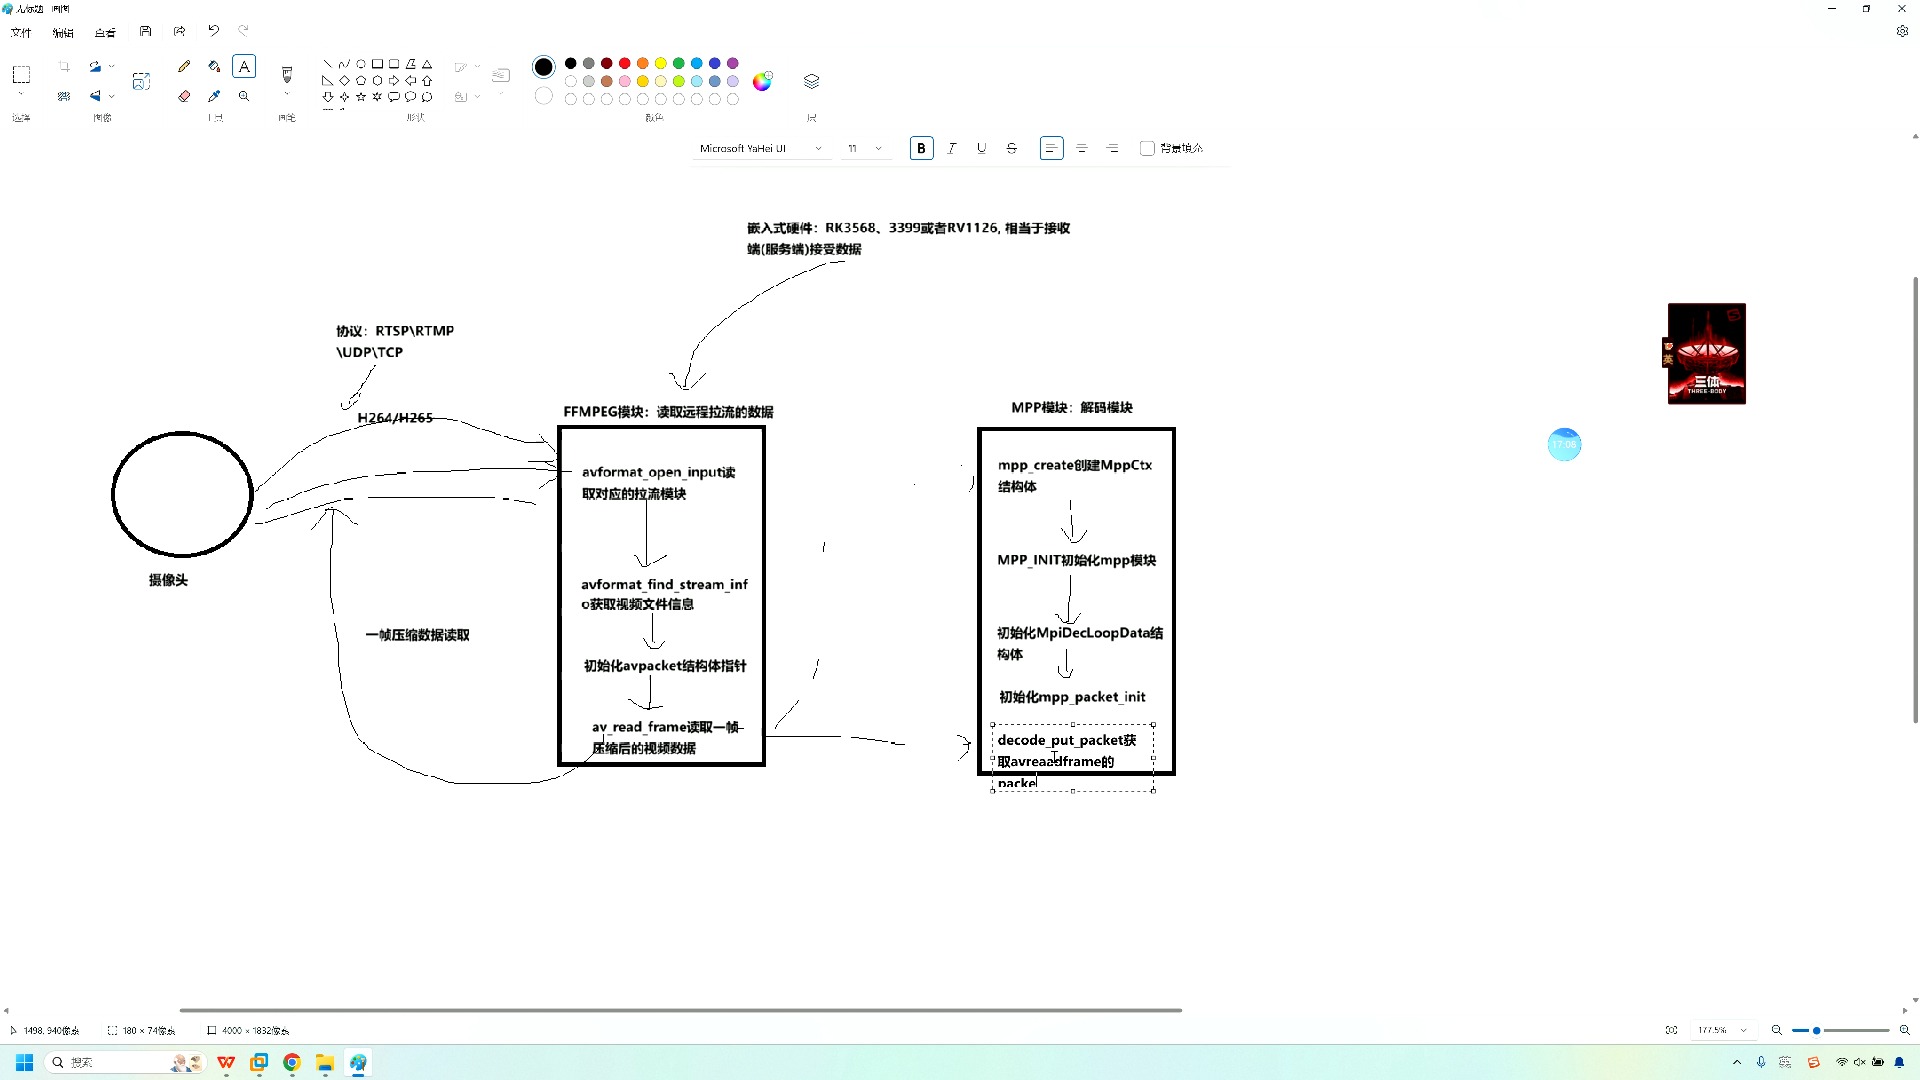
Task: Open the font size 11 dropdown
Action: [865, 148]
